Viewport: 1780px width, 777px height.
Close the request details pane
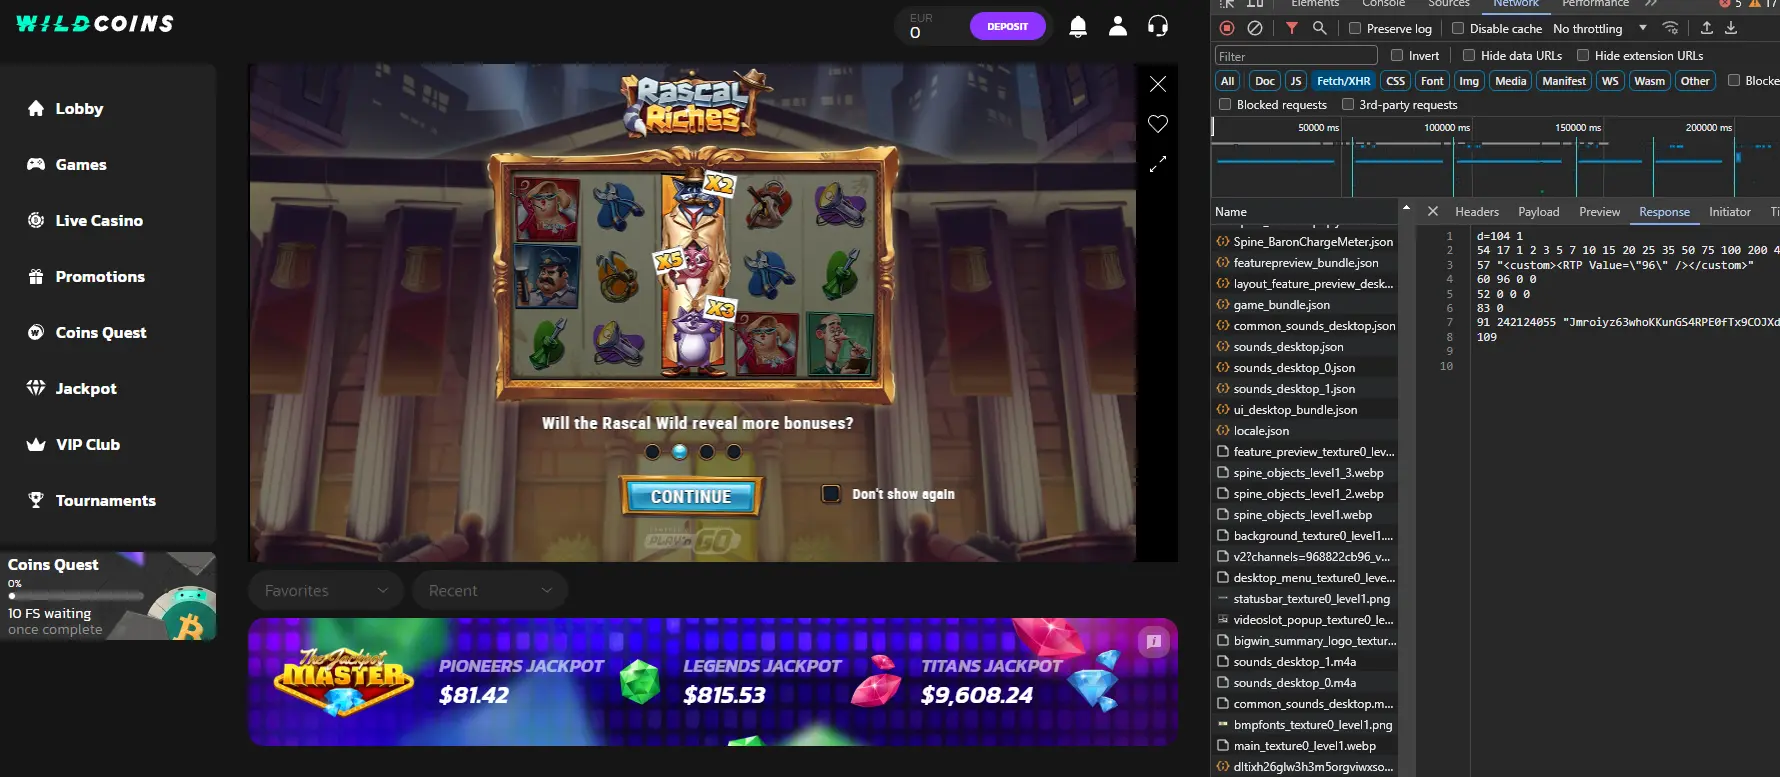pyautogui.click(x=1433, y=211)
